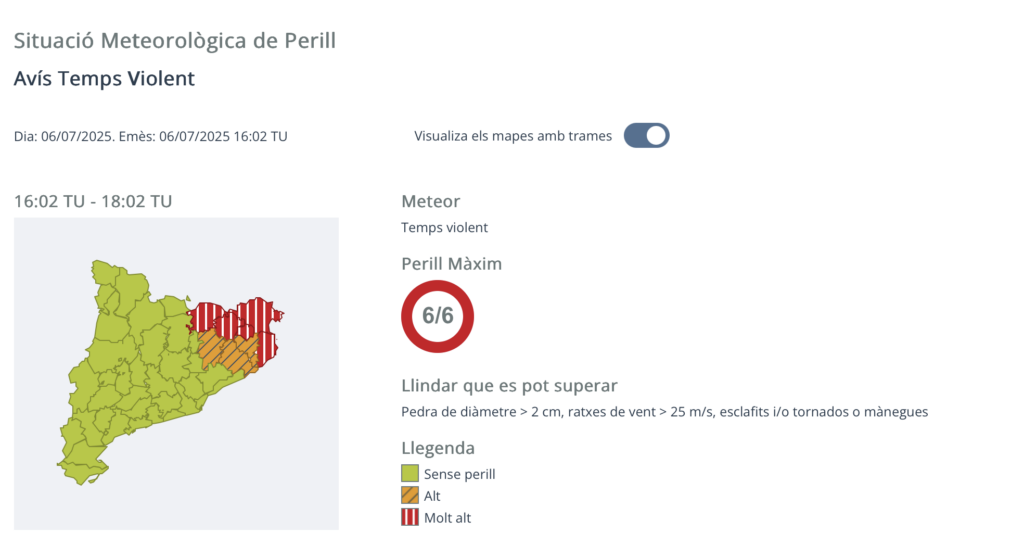Click the orange hatched 'Alt' legend swatch
Viewport: 1024px width, 558px height.
click(409, 495)
